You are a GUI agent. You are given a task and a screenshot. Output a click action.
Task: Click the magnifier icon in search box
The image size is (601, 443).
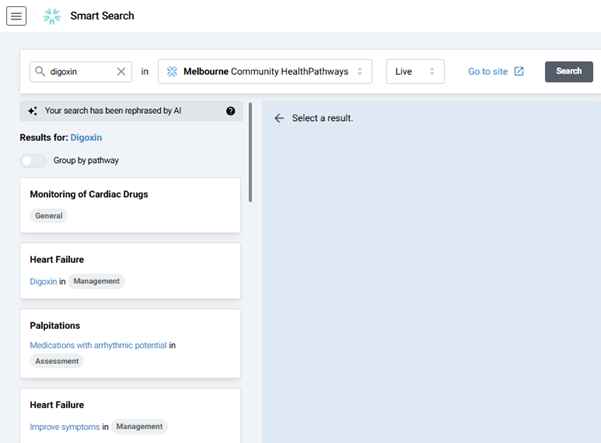39,71
